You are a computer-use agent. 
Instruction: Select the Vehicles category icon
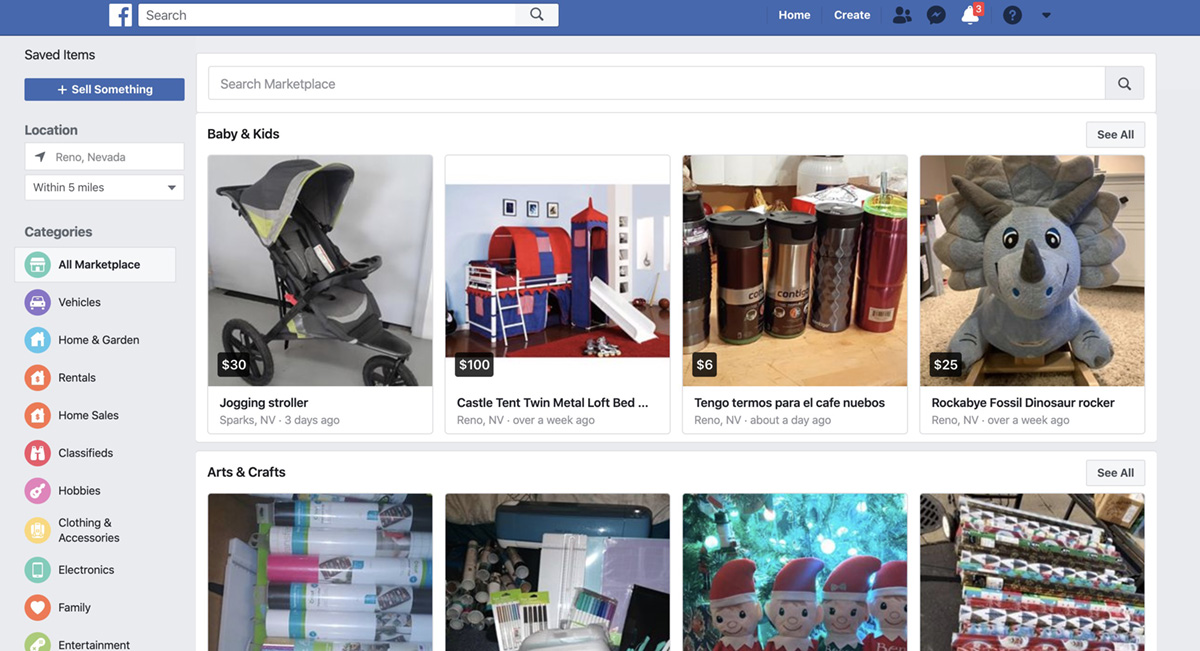(37, 302)
